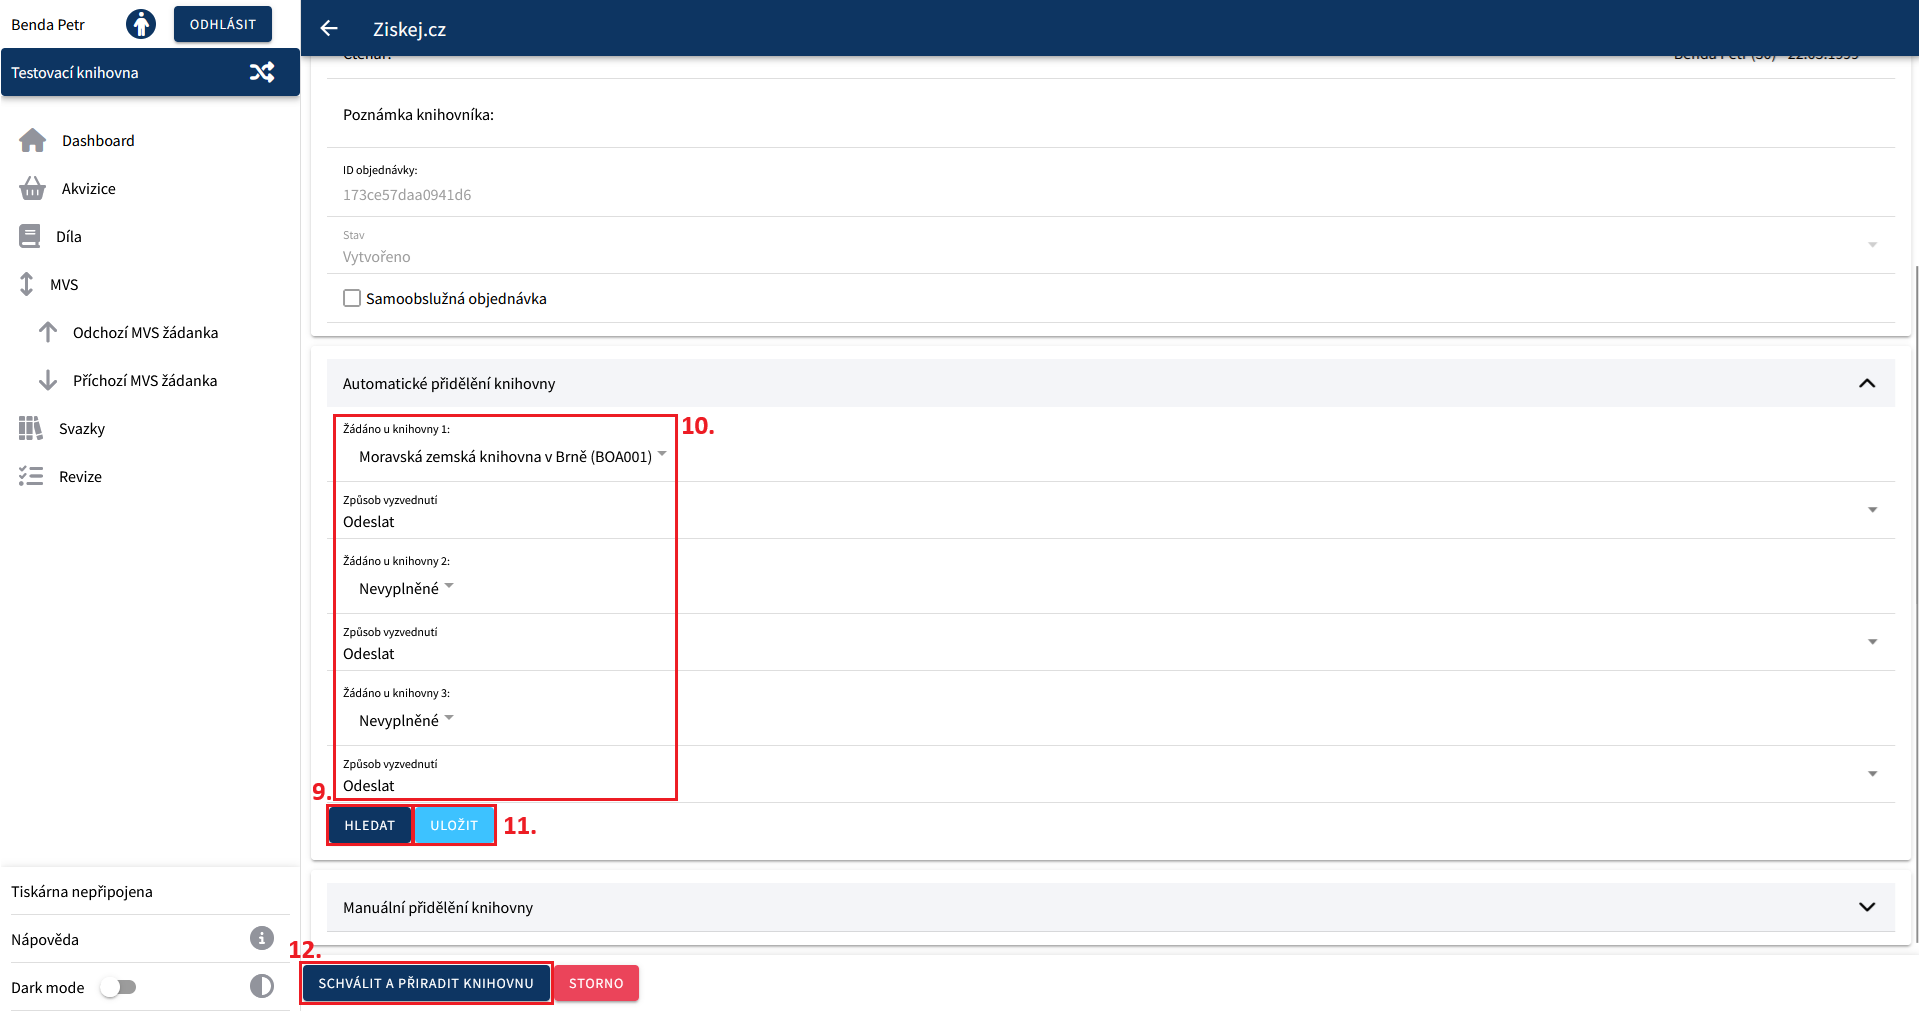This screenshot has width=1919, height=1011.
Task: Click the shuffle icon next to Testovací knihovna
Action: click(262, 72)
